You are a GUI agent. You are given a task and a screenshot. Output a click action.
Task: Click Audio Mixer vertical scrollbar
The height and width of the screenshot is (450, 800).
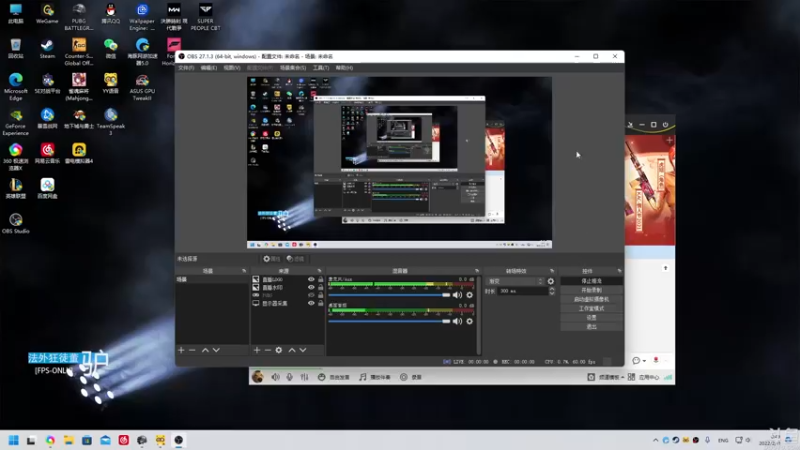478,315
